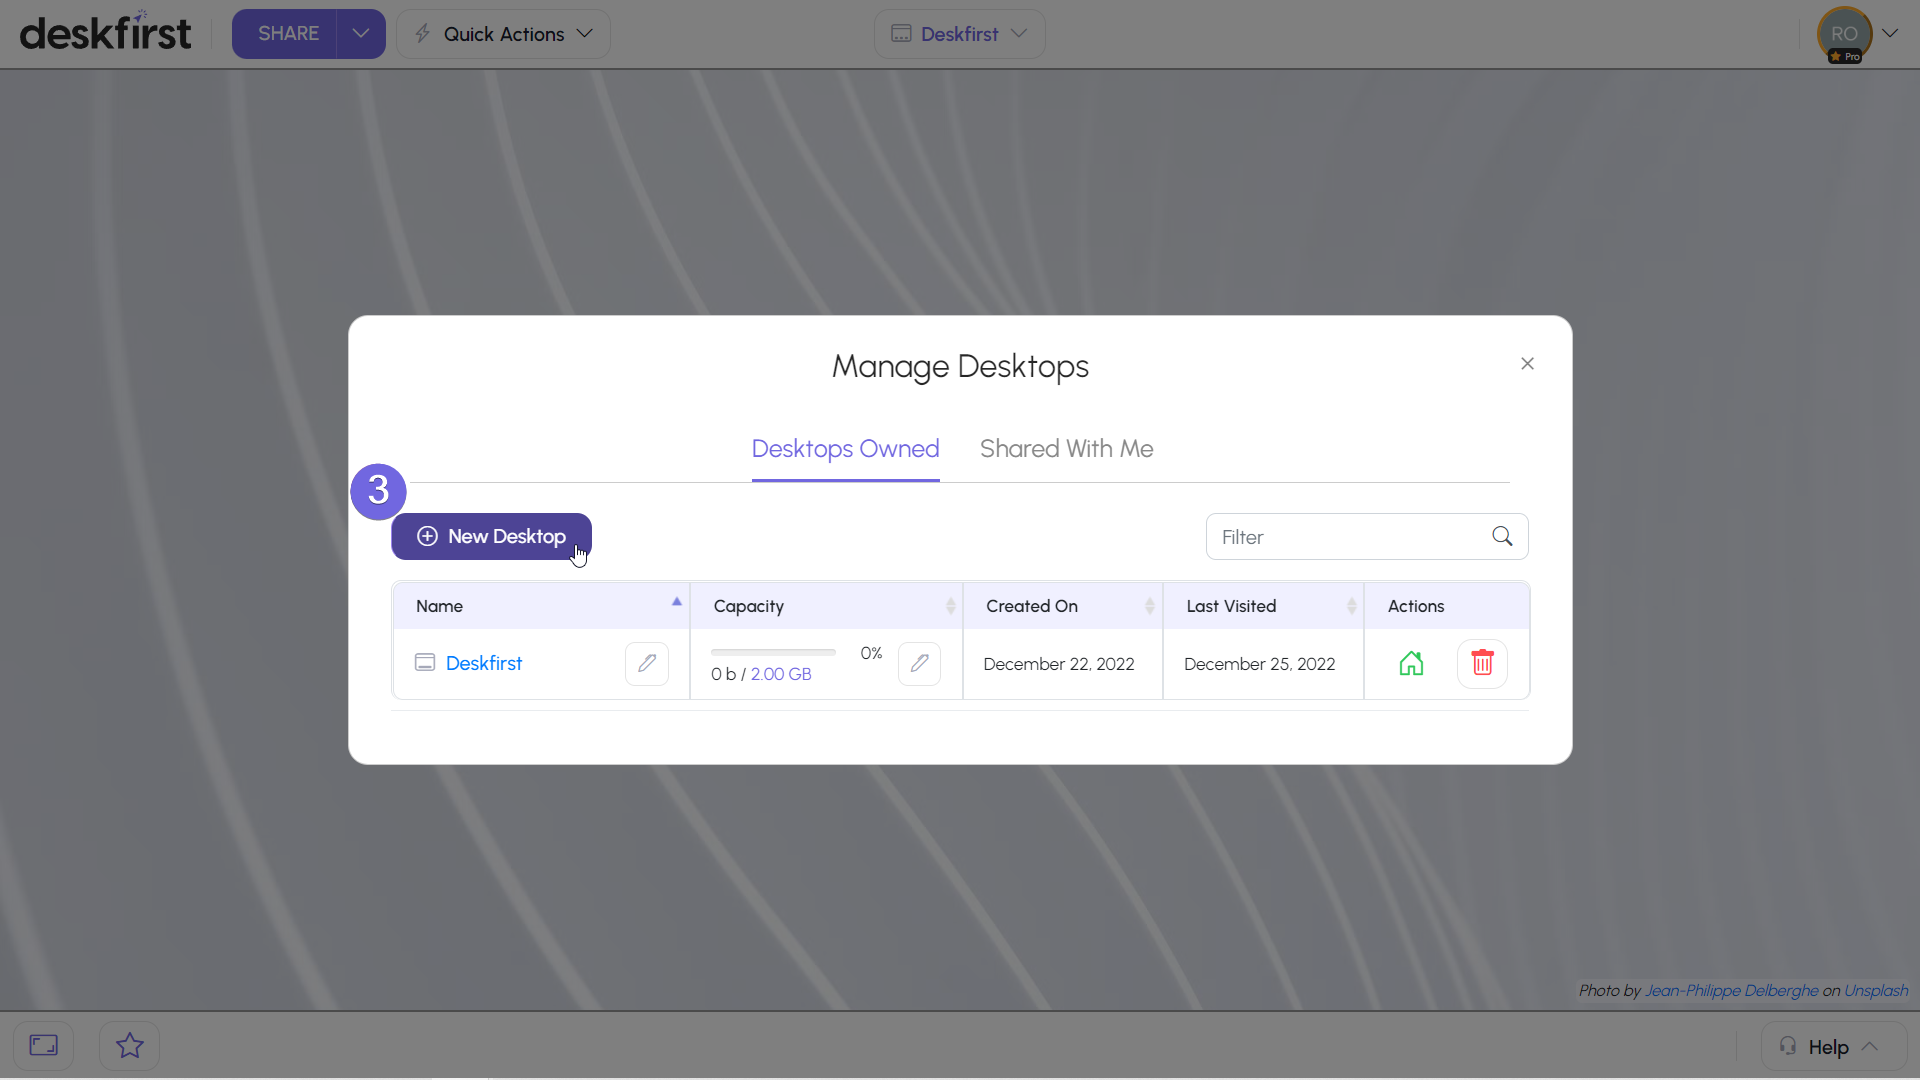Sort table by Name column
Viewport: 1920px width, 1080px height.
point(541,606)
